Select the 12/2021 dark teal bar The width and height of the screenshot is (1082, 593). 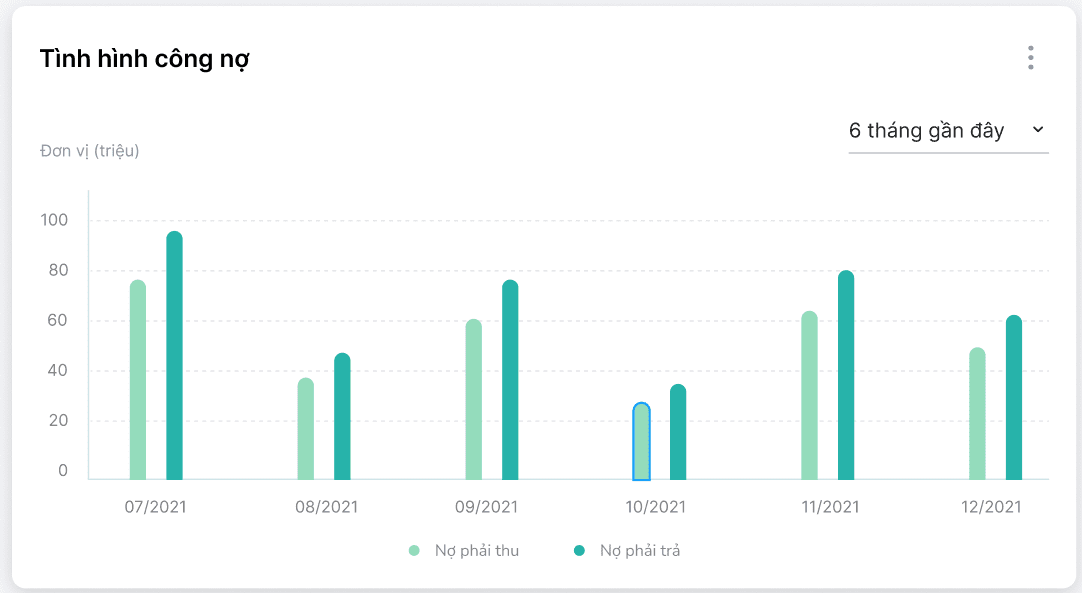click(1014, 398)
